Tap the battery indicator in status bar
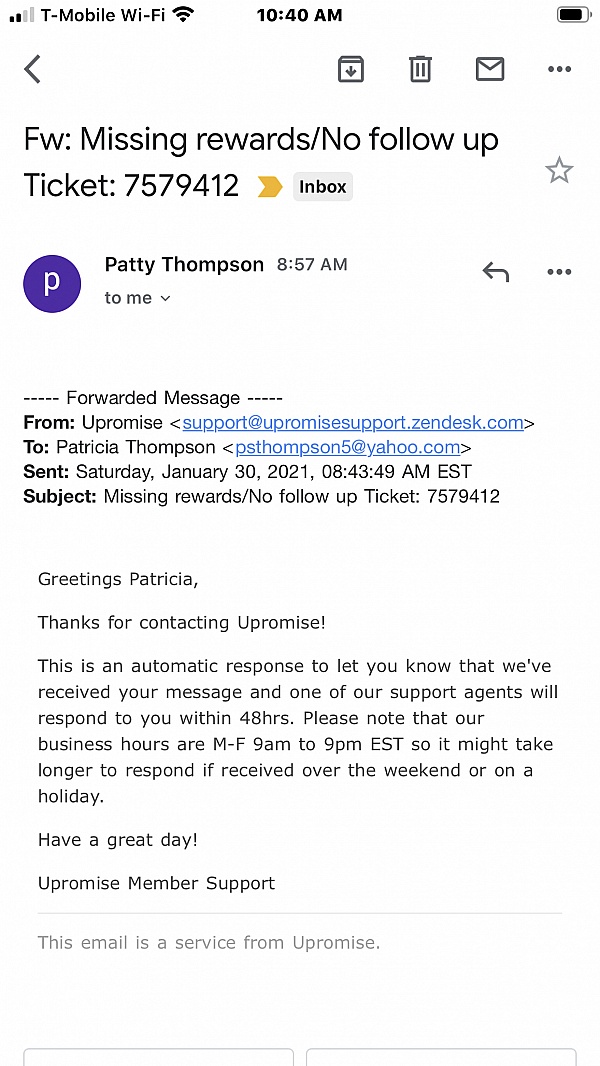This screenshot has height=1066, width=600. (574, 15)
